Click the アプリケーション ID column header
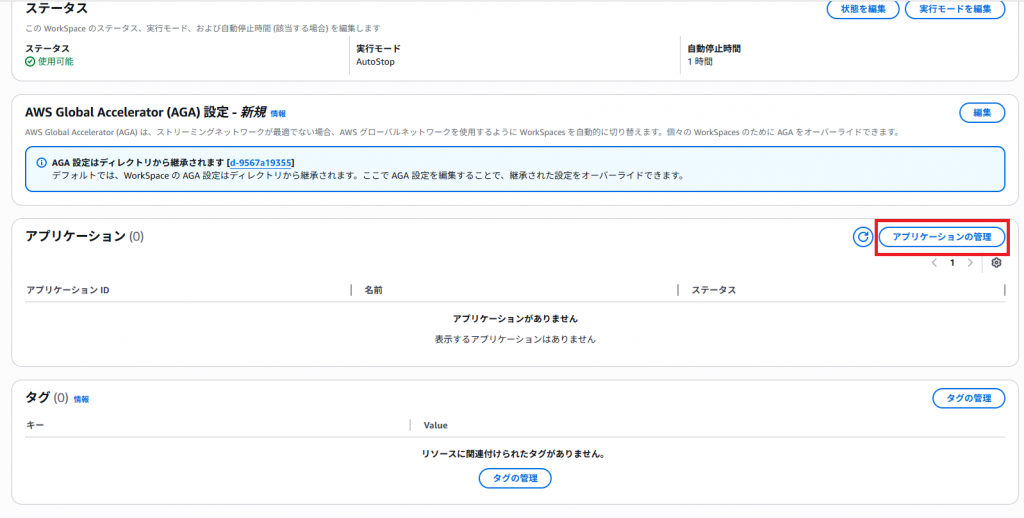 click(x=68, y=290)
